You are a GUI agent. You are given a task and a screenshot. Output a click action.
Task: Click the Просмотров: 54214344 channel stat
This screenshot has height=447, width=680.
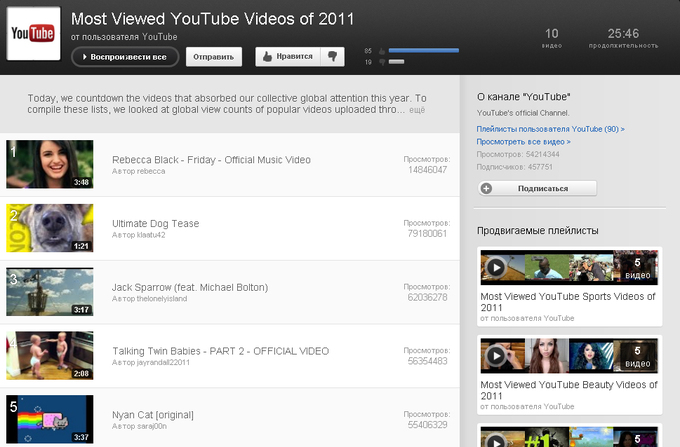518,154
